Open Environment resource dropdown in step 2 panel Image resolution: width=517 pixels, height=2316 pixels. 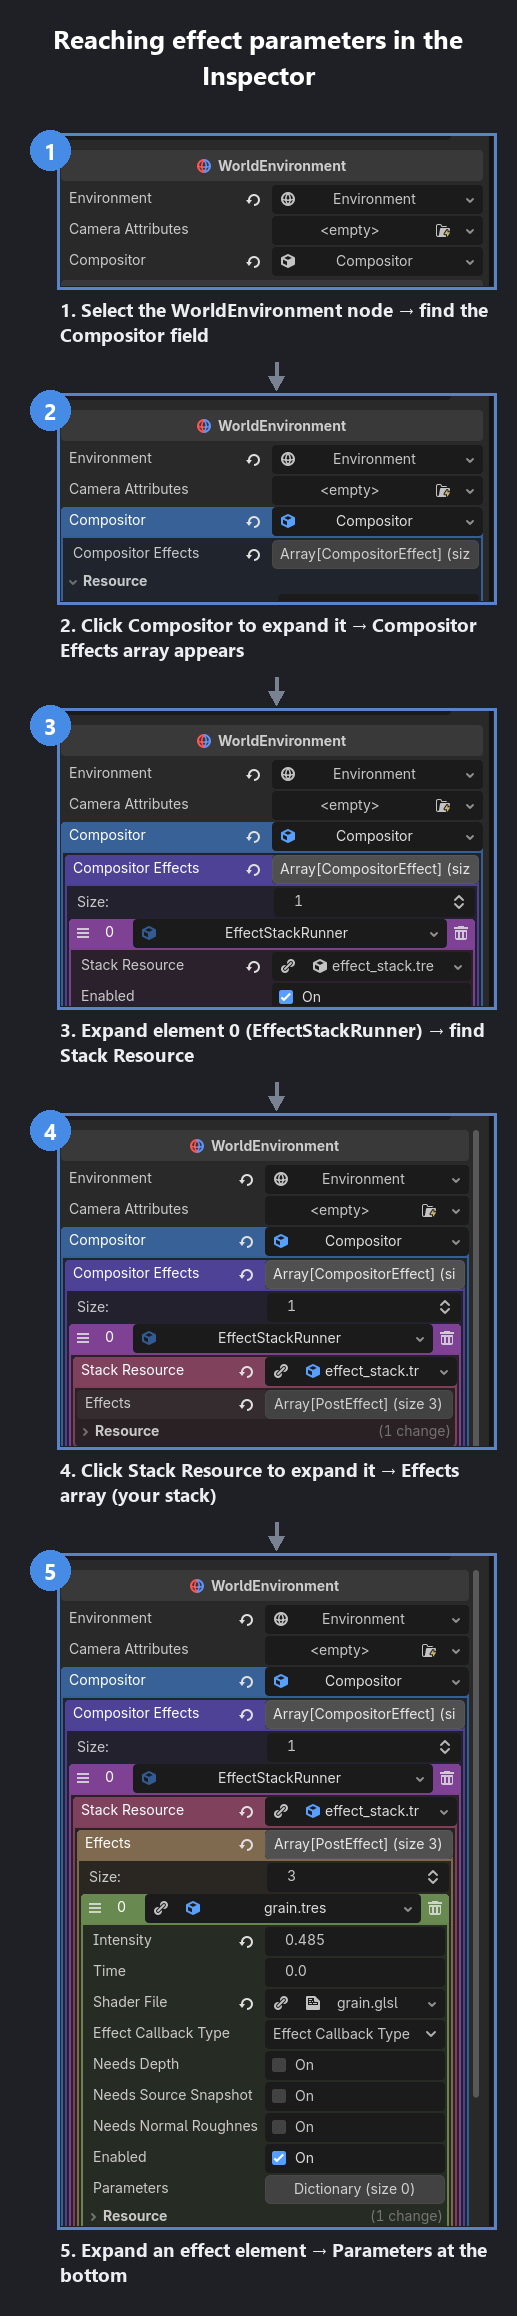pyautogui.click(x=469, y=459)
